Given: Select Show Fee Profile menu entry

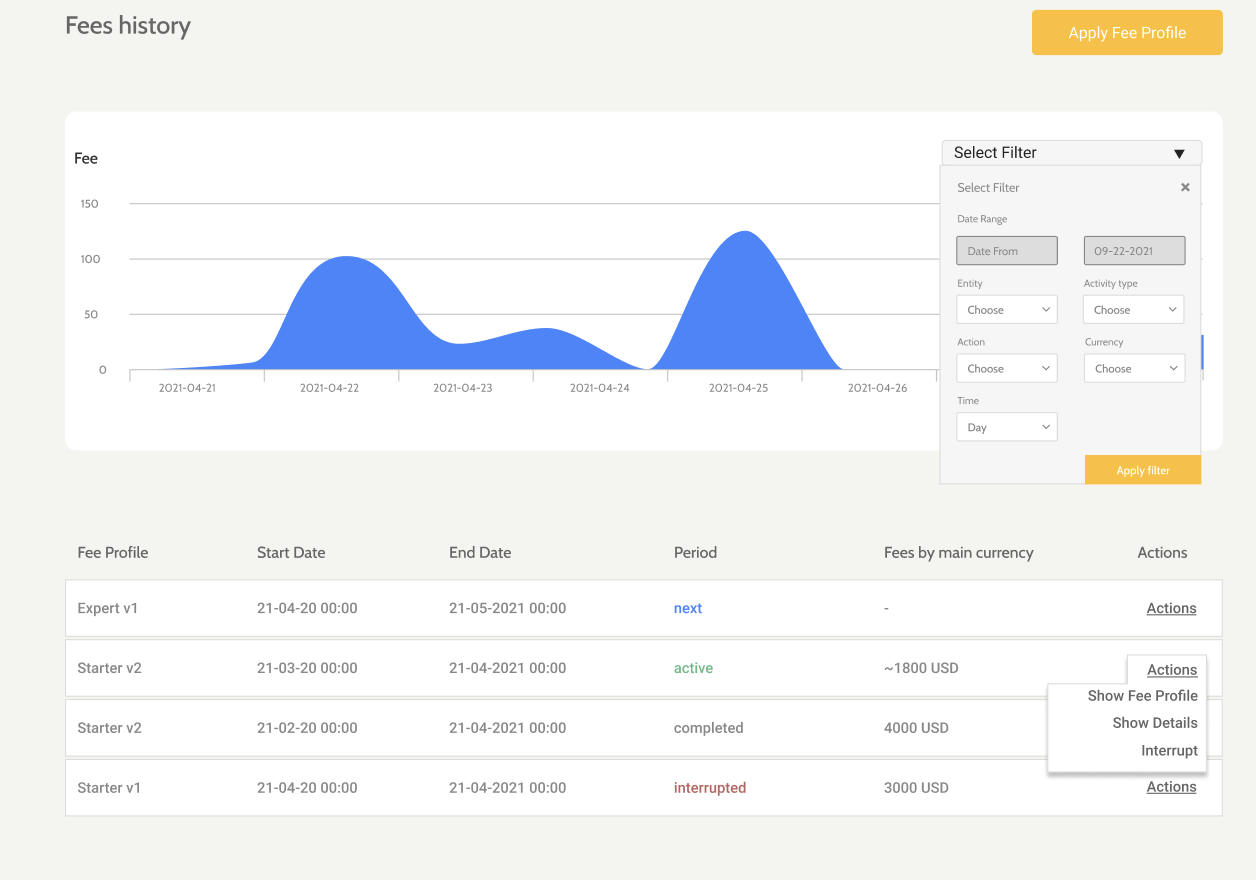Looking at the screenshot, I should pos(1142,696).
